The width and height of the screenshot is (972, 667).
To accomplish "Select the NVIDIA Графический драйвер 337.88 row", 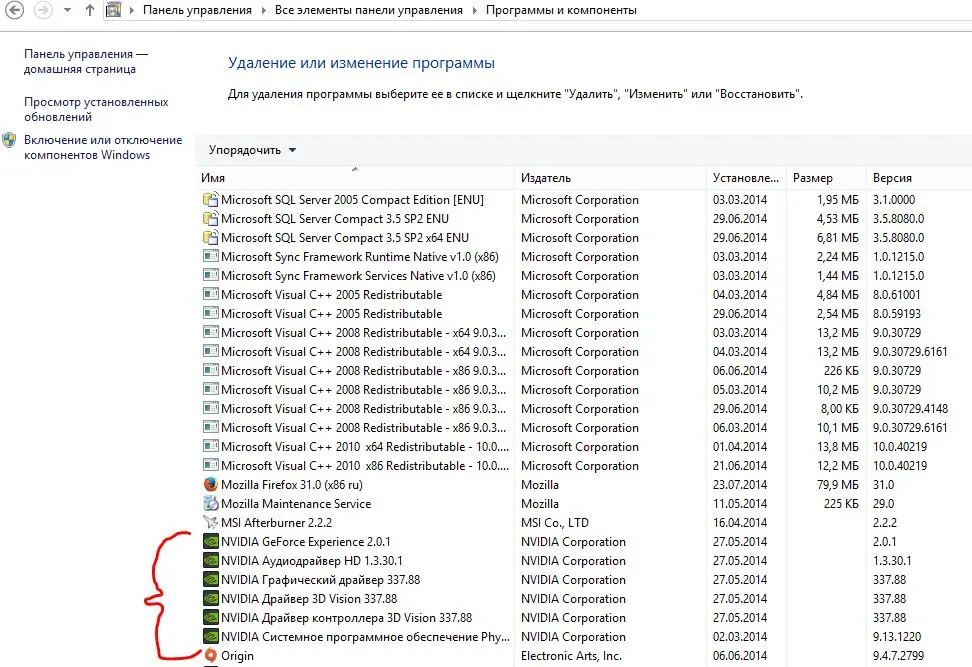I will [x=320, y=580].
